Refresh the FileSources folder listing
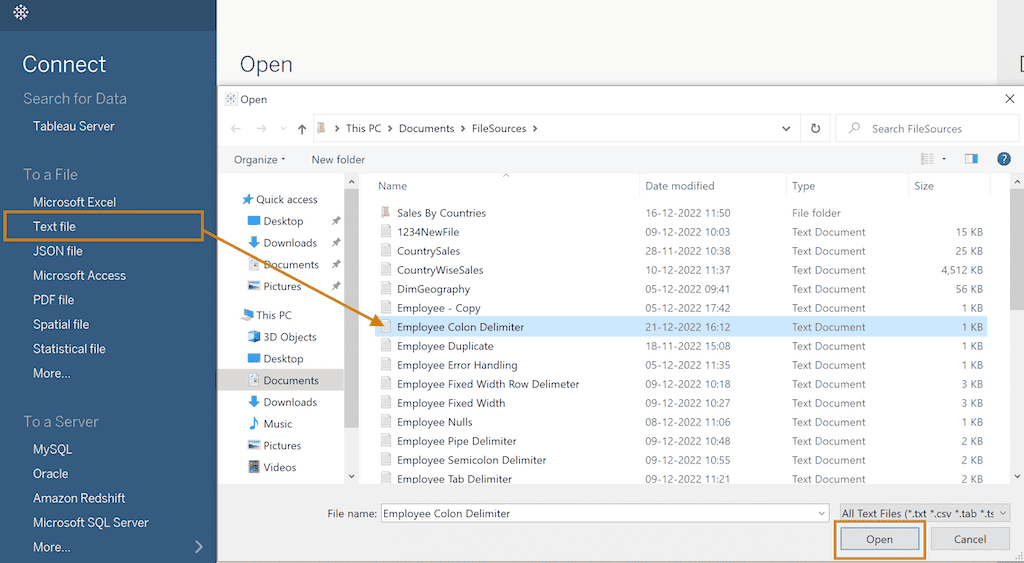Screen dimensions: 1024x563 coord(815,129)
